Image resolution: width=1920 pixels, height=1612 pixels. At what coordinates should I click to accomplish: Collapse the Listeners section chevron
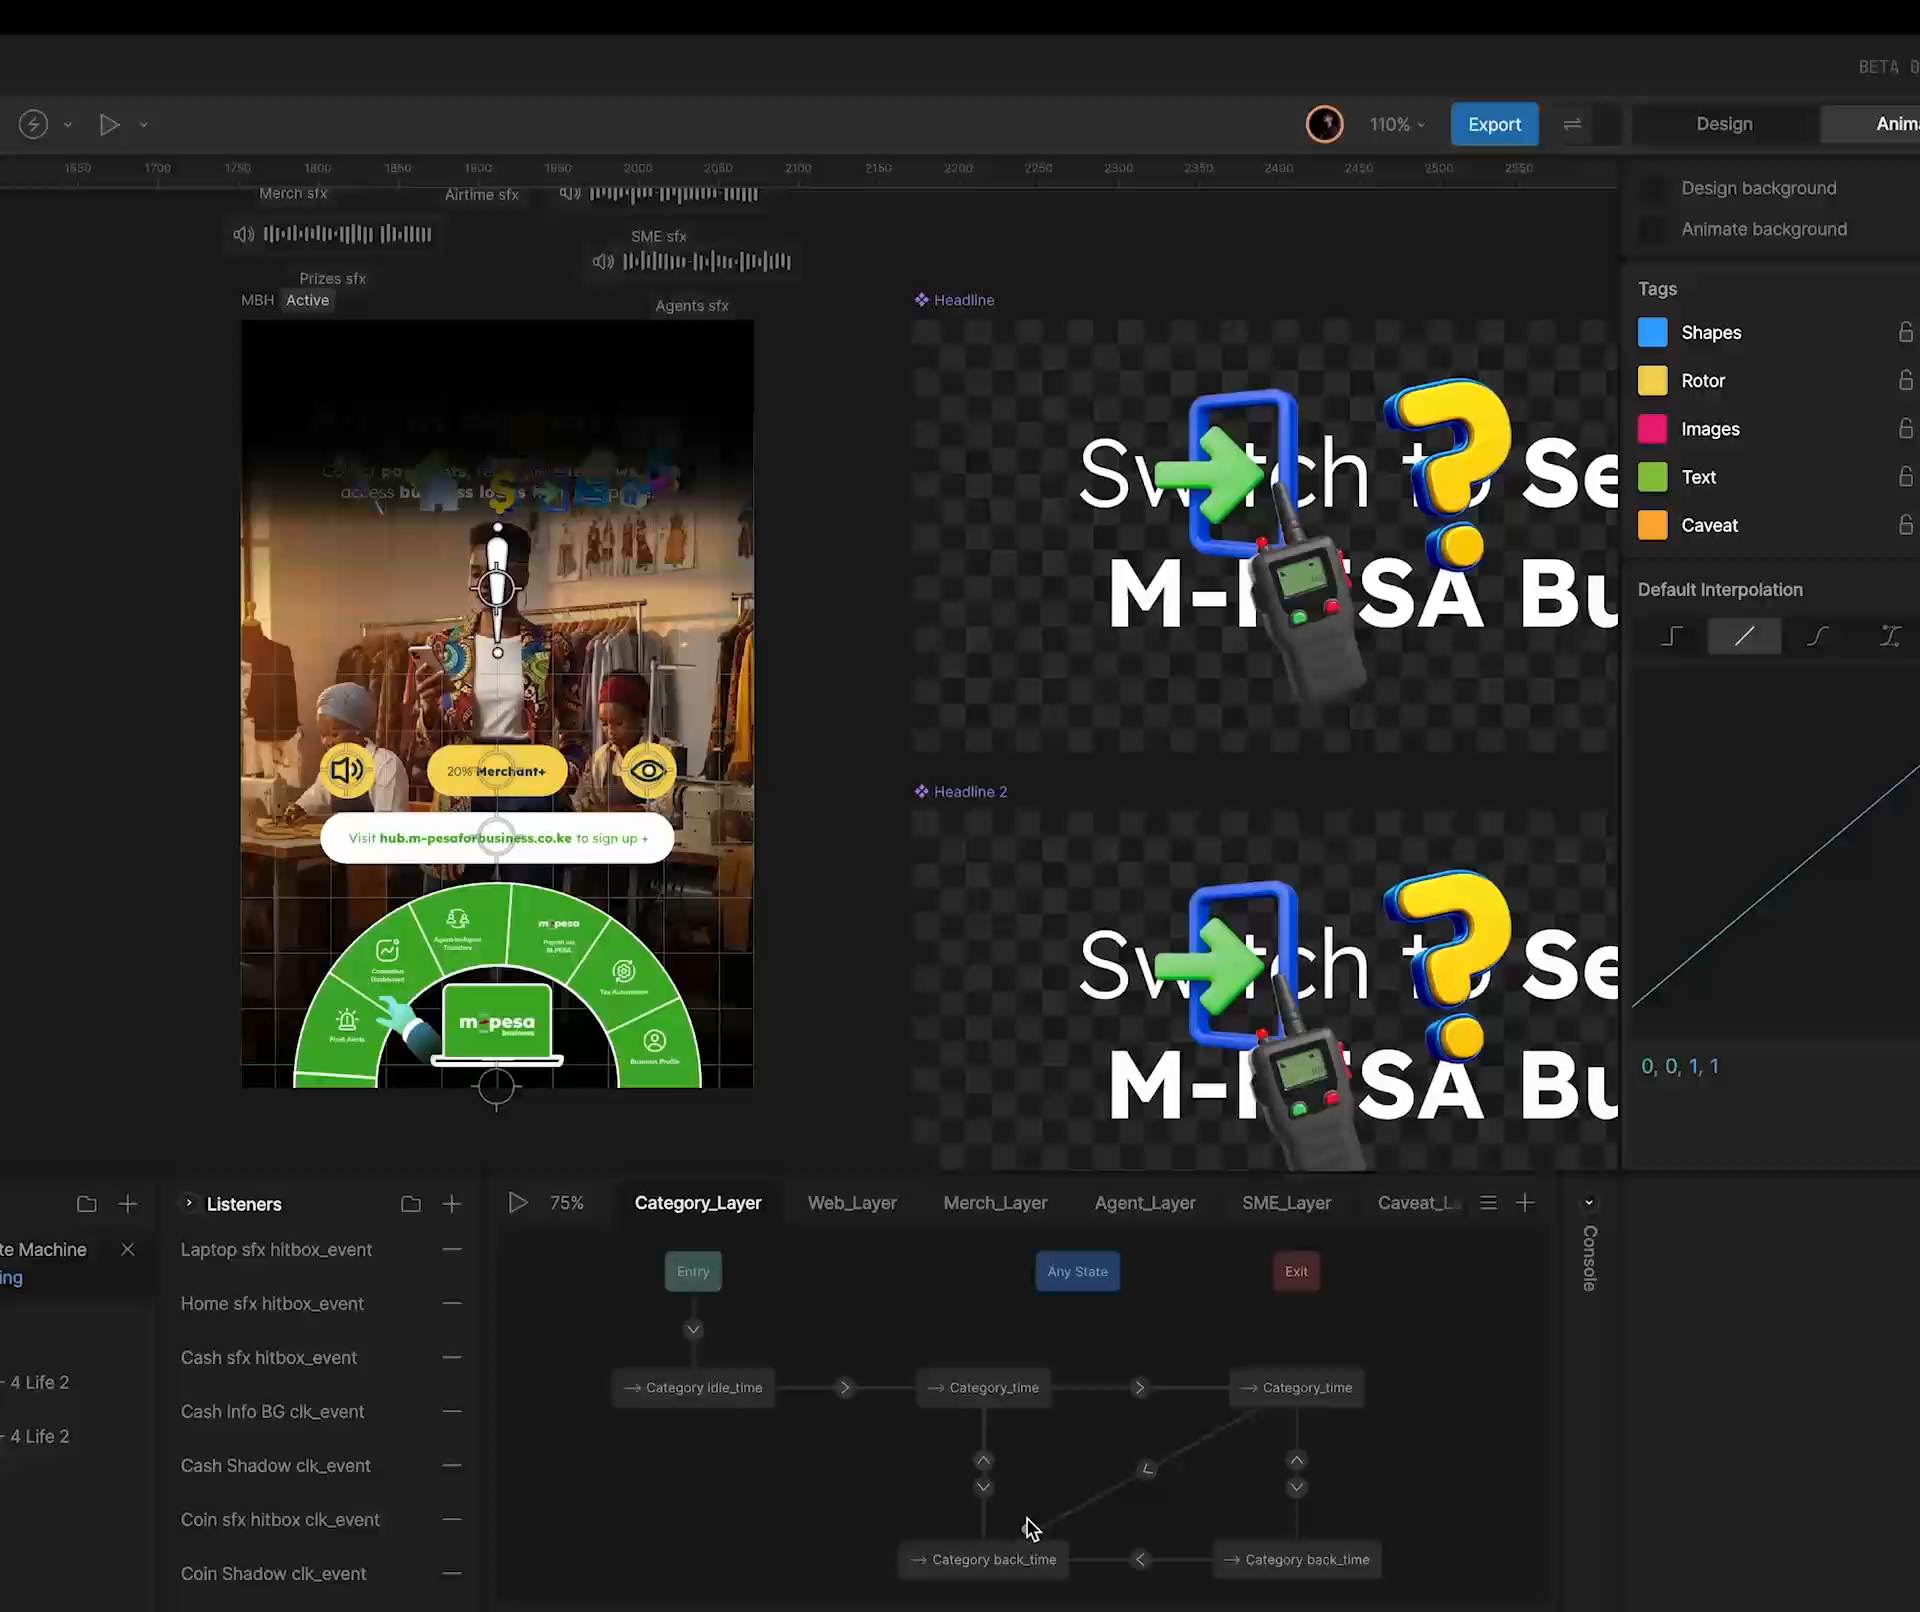click(188, 1204)
